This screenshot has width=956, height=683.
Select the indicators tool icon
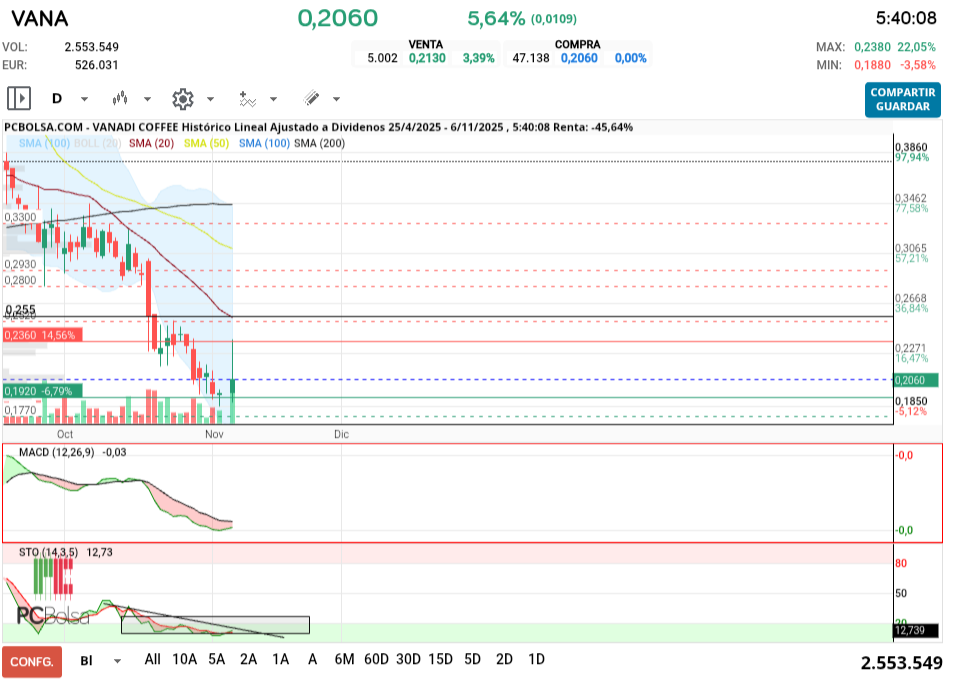(x=247, y=99)
